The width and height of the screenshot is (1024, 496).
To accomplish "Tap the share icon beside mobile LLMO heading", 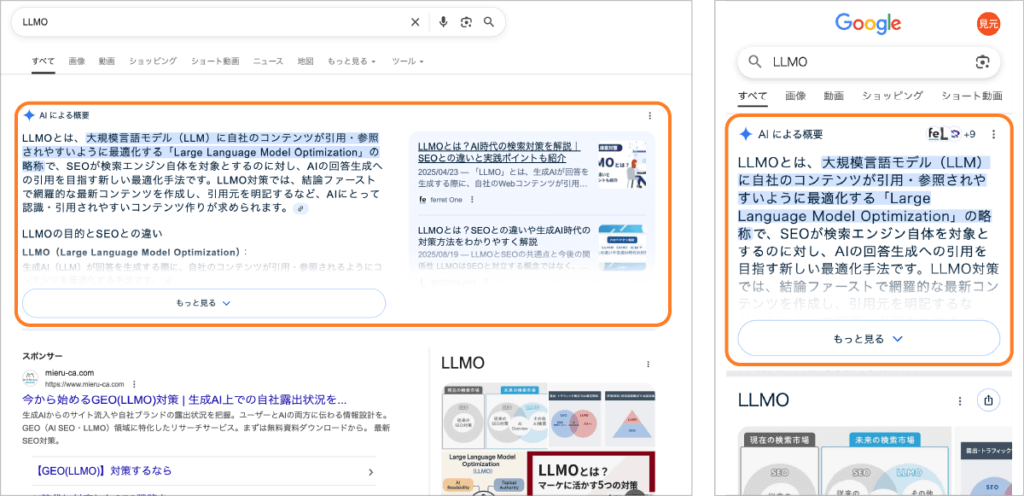I will [988, 400].
